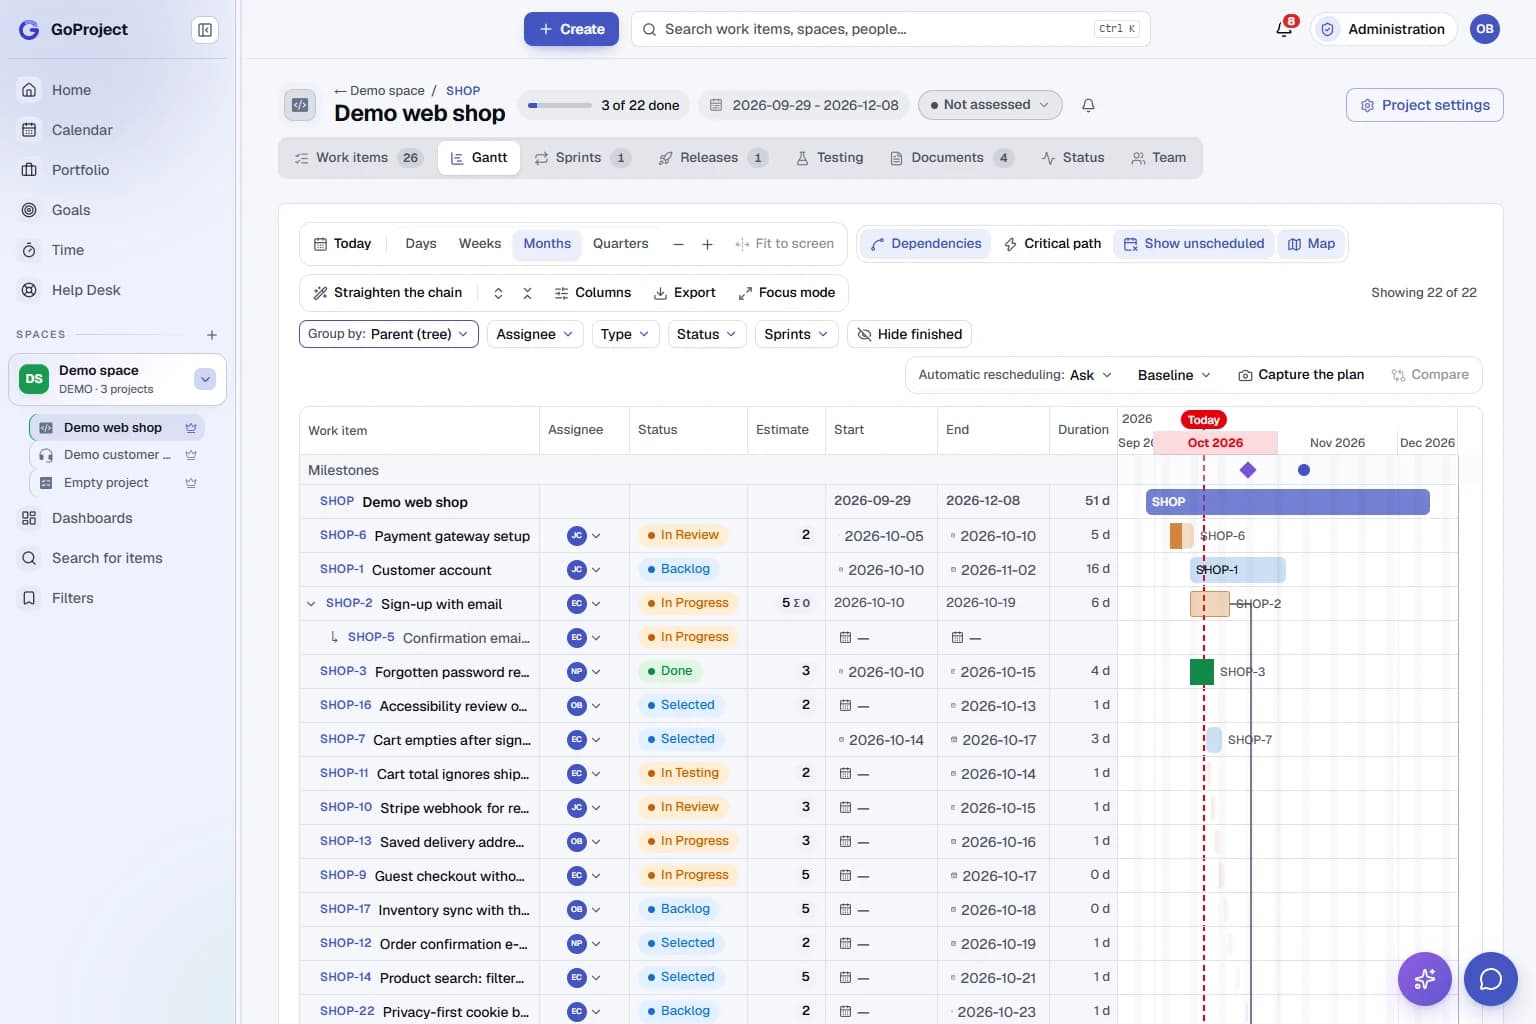Click the purple diamond milestone marker
The image size is (1536, 1024).
click(x=1247, y=470)
